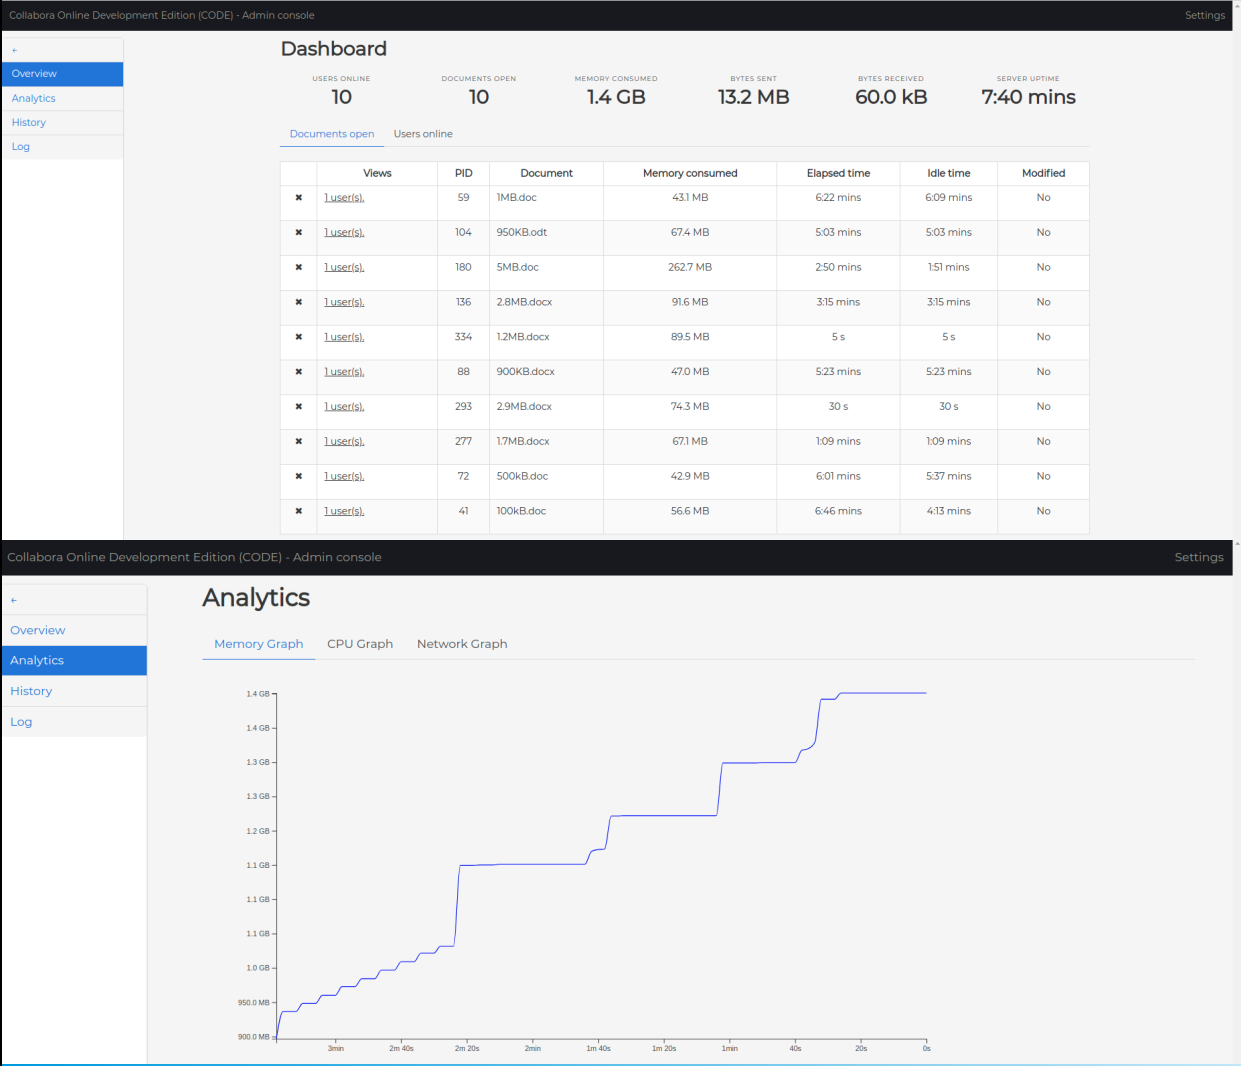The image size is (1241, 1066).
Task: Open Settings in the top dashboard header
Action: (1204, 15)
